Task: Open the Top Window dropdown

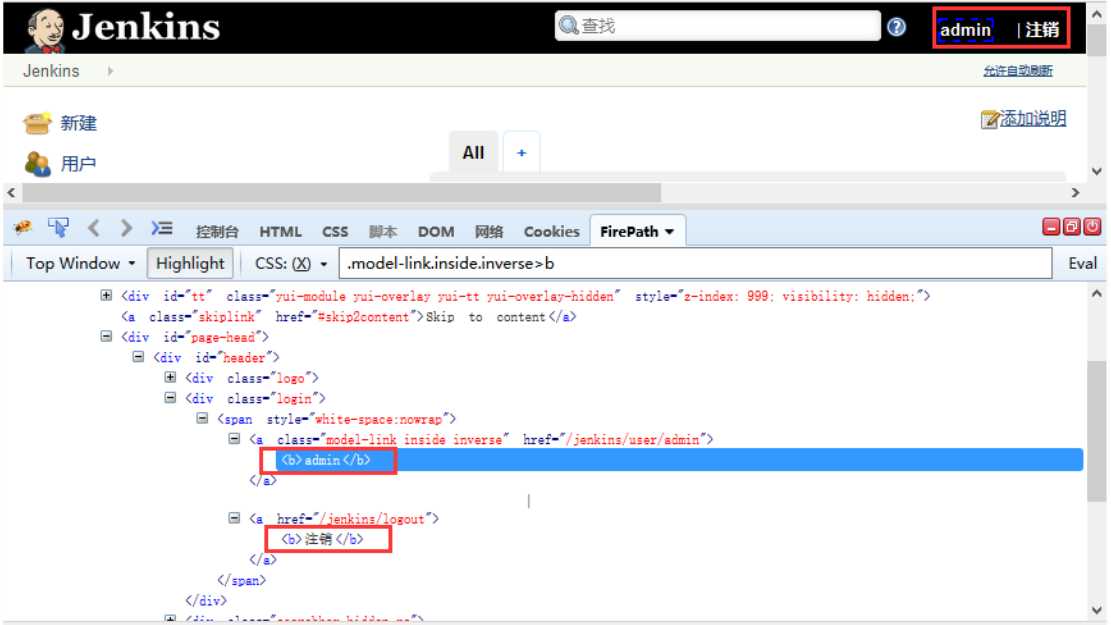Action: (79, 264)
